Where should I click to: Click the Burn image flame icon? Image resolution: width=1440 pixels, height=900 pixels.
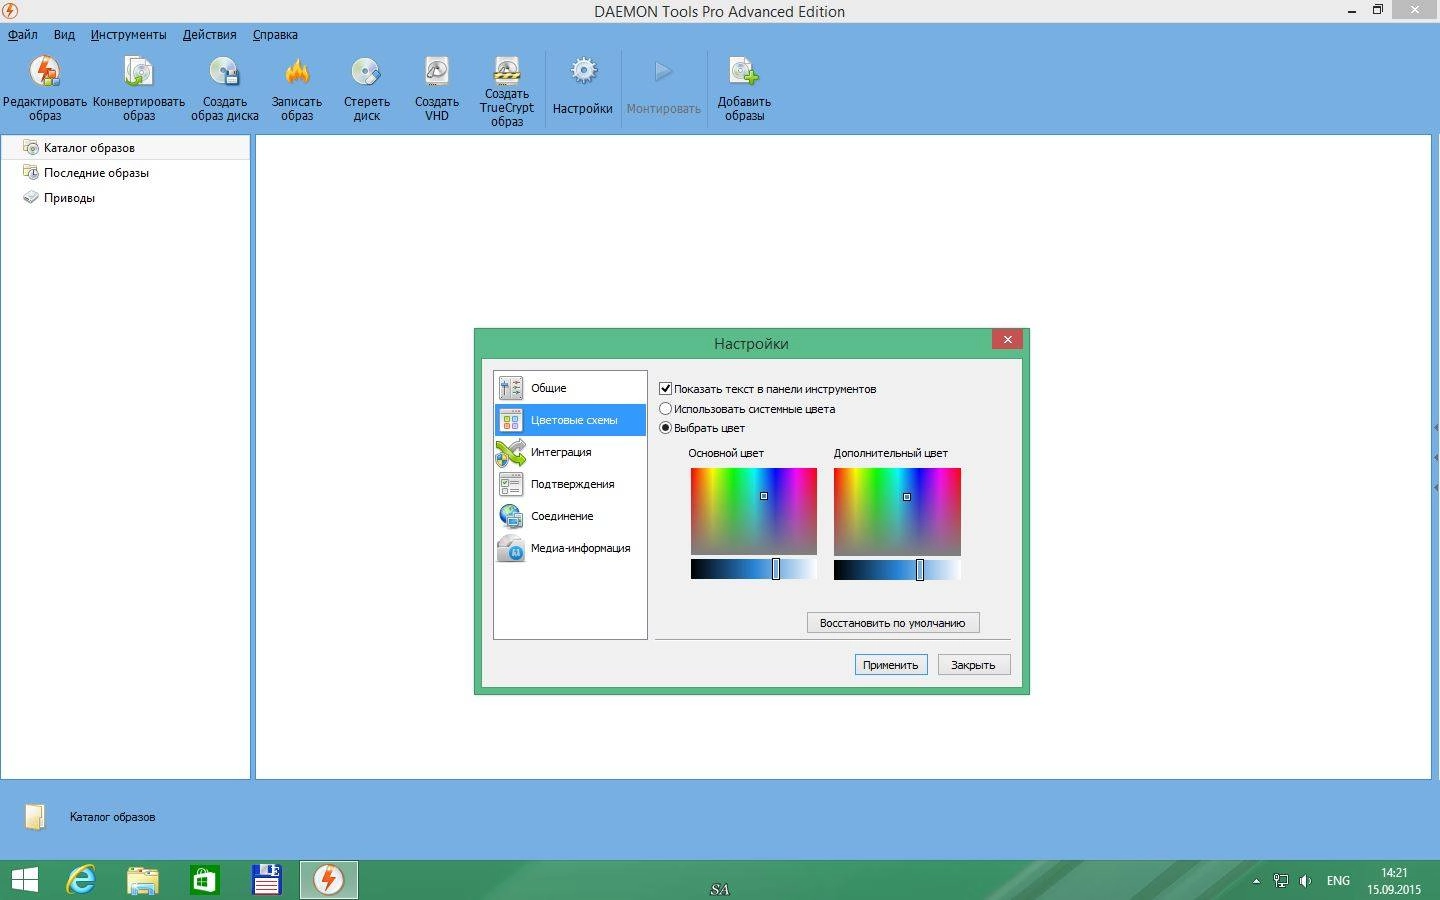click(297, 72)
